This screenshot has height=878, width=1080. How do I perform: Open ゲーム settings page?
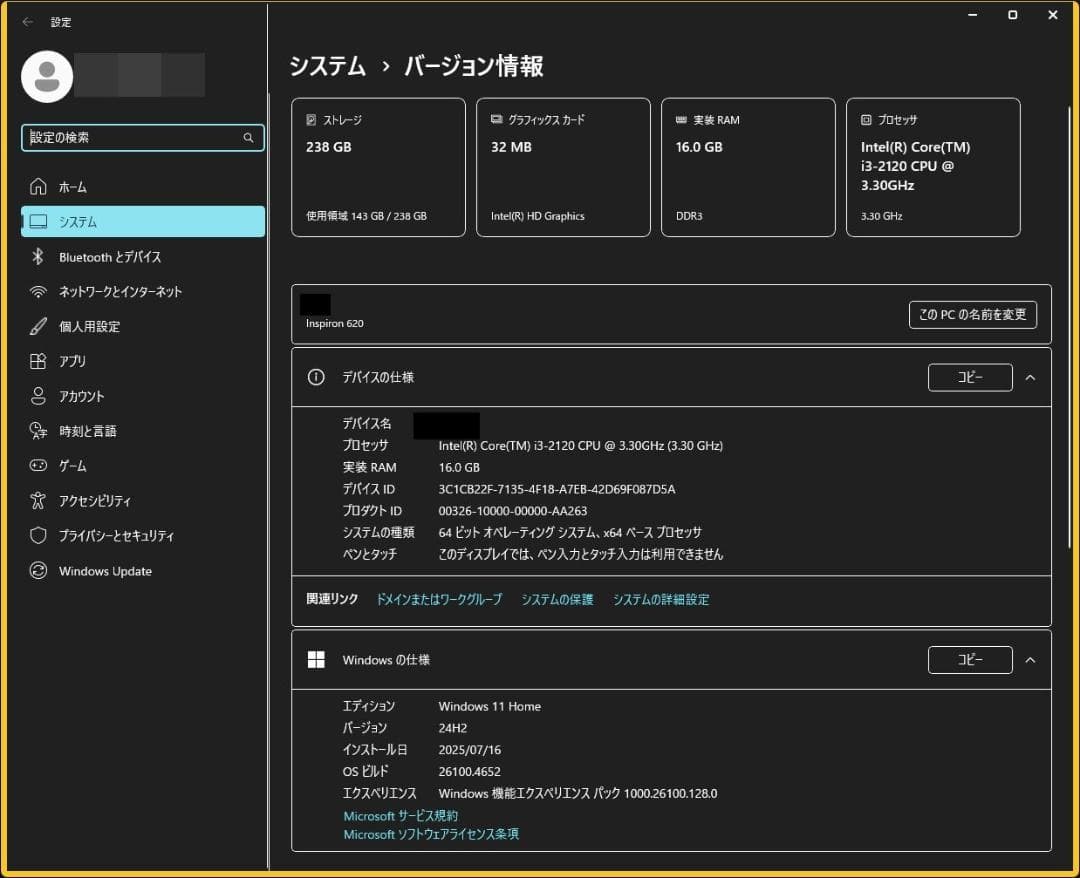(143, 466)
